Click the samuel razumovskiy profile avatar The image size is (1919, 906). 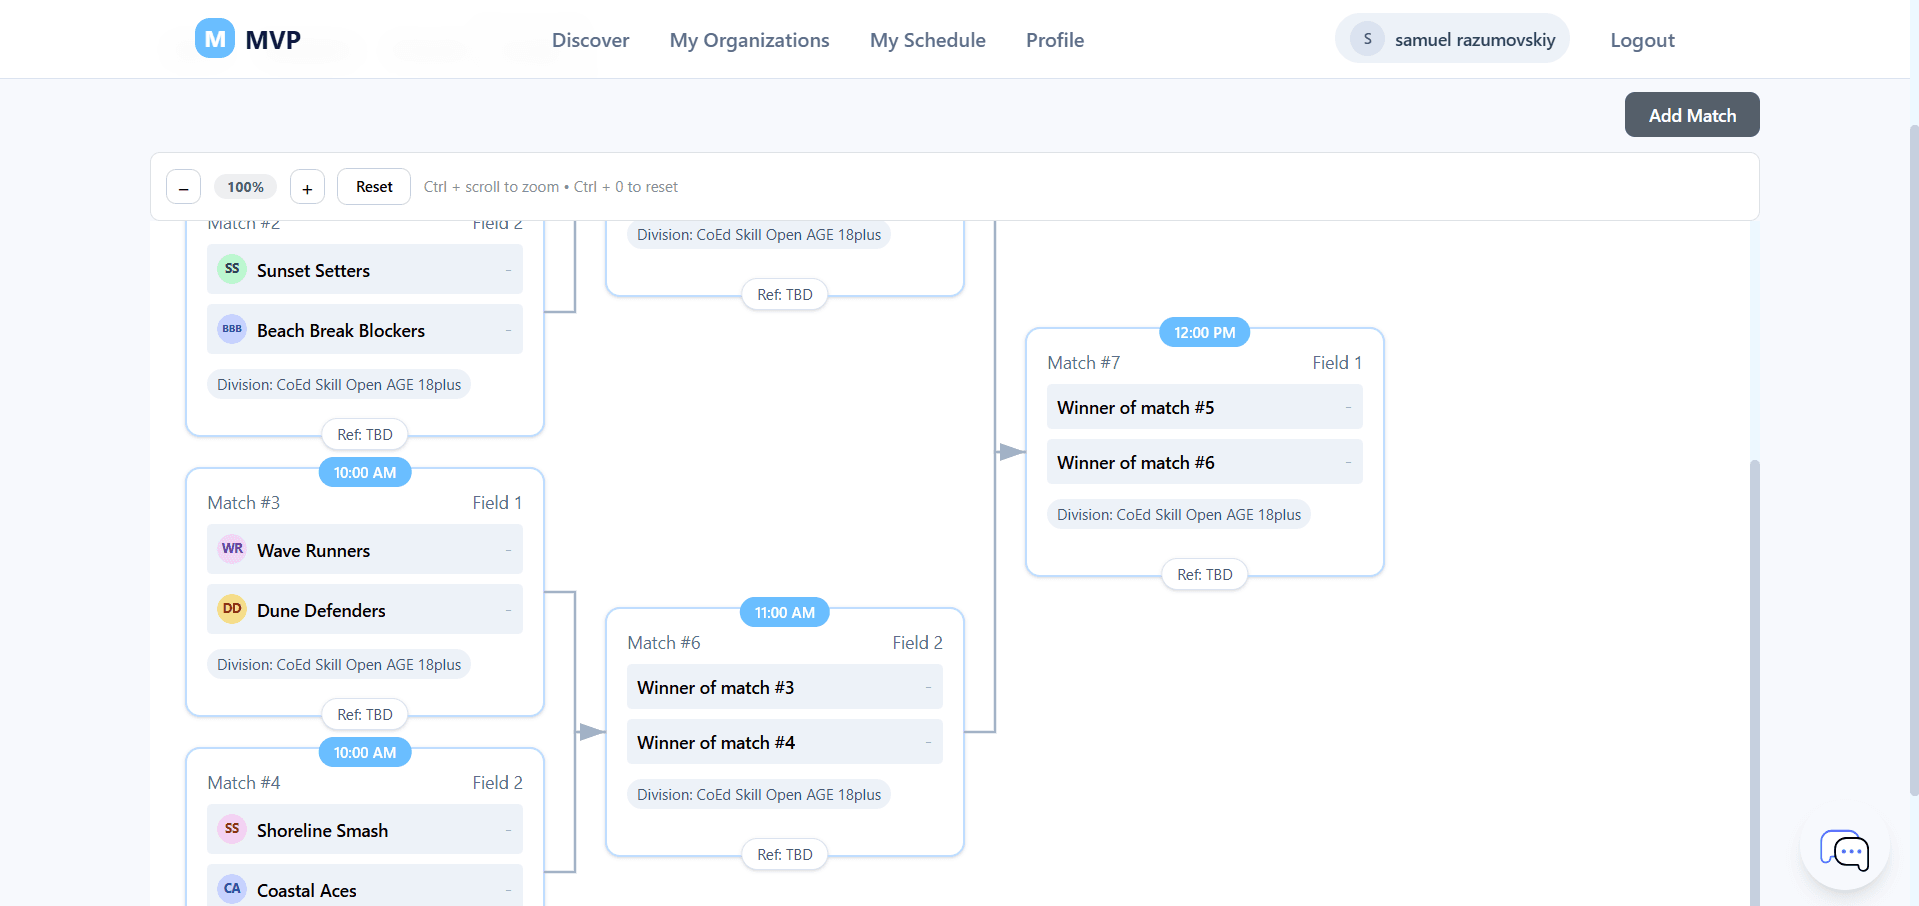(x=1366, y=39)
